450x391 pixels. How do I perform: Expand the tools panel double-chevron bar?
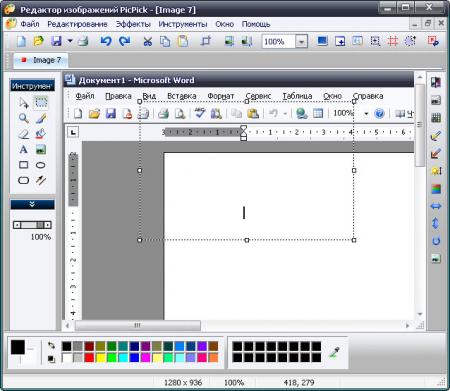pos(32,204)
